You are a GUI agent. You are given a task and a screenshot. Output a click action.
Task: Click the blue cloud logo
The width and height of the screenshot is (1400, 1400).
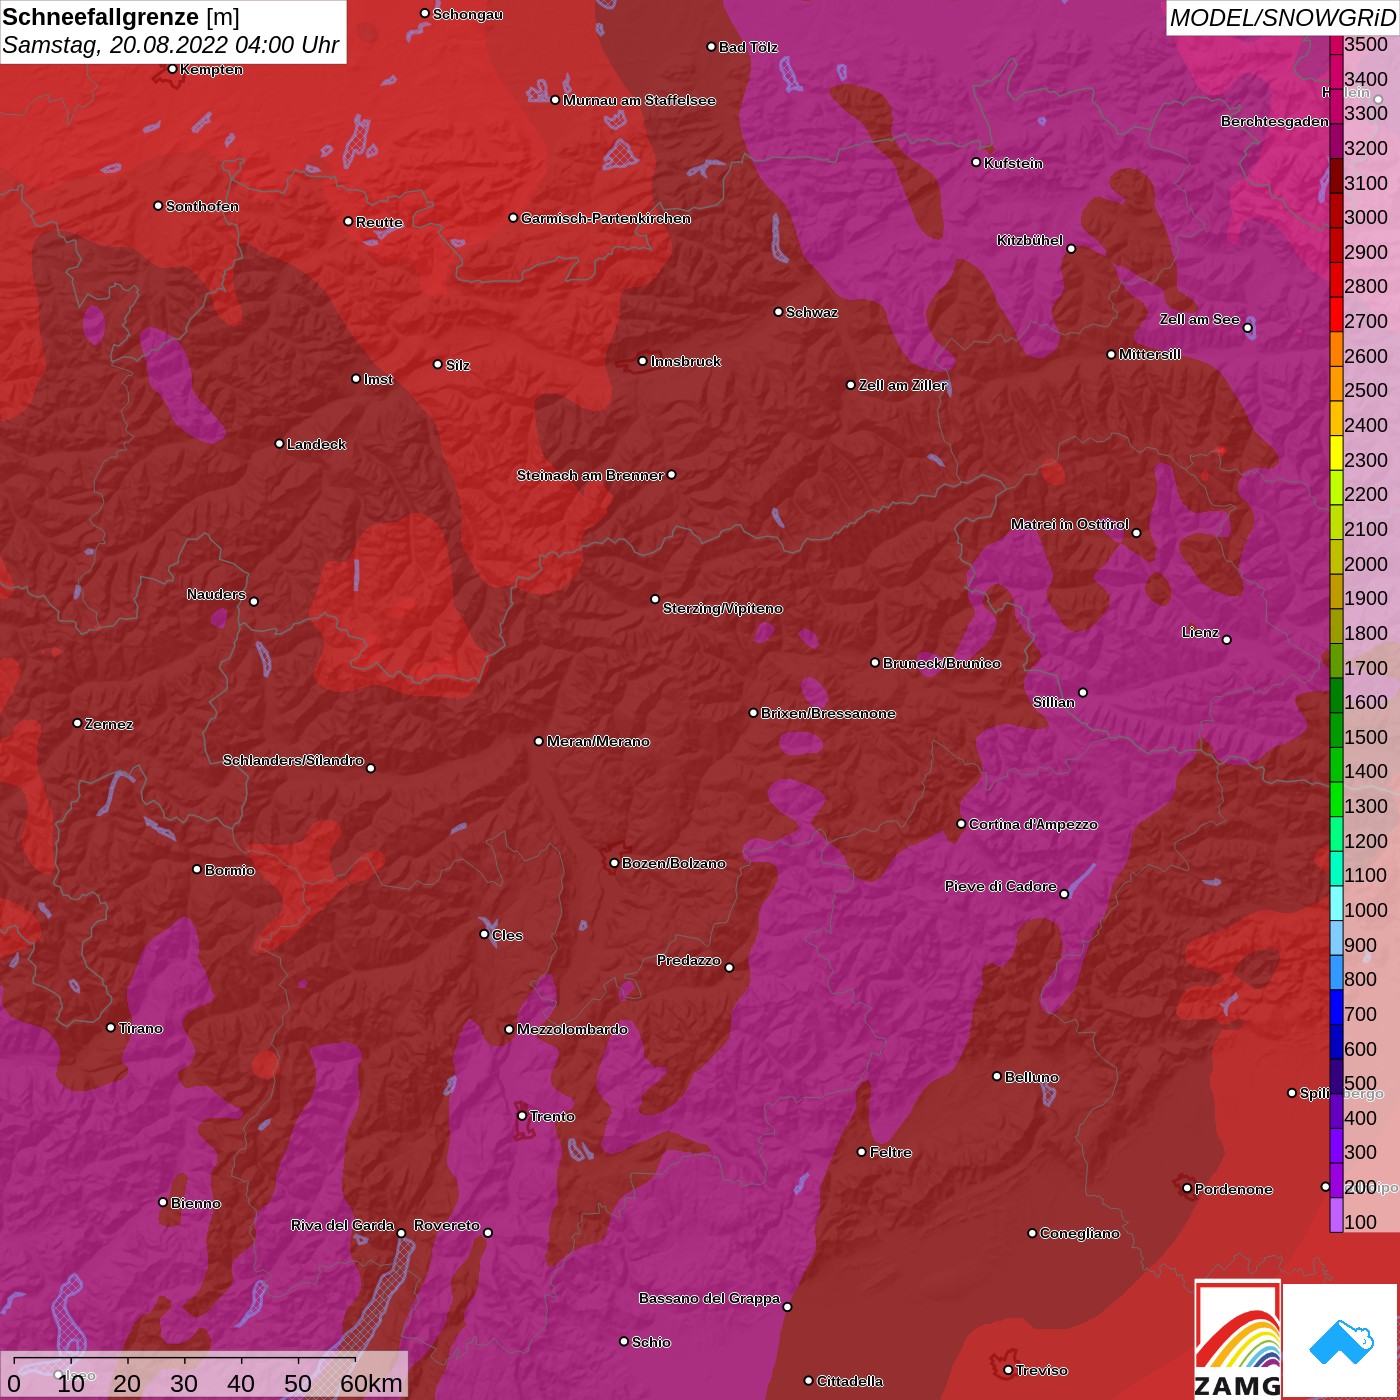coord(1341,1341)
